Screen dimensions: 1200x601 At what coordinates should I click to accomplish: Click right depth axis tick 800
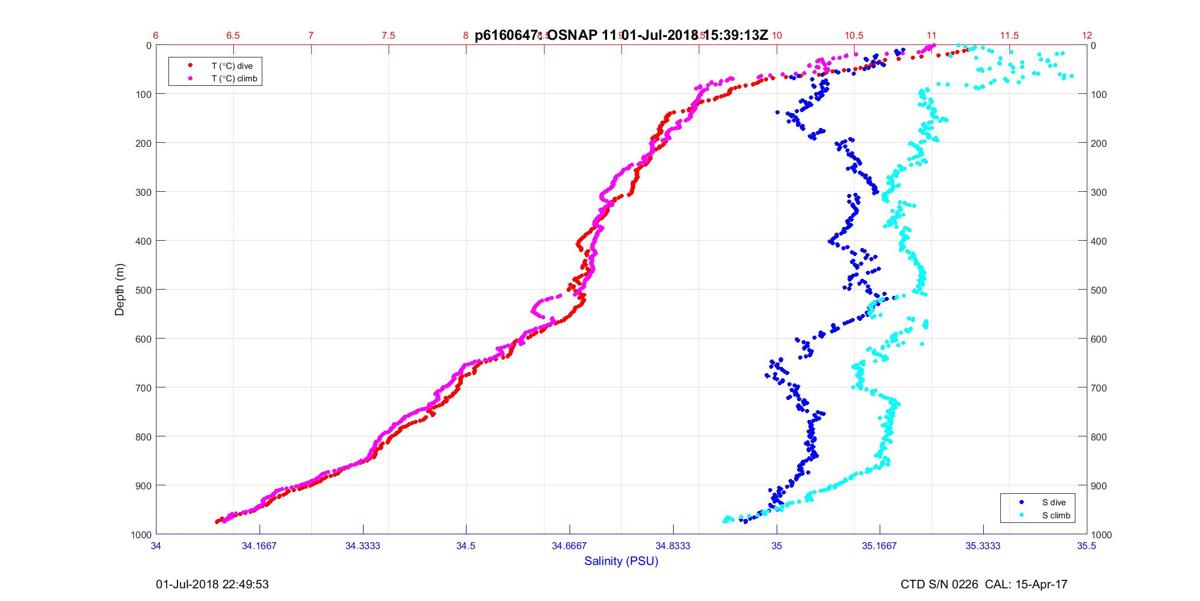[1101, 437]
